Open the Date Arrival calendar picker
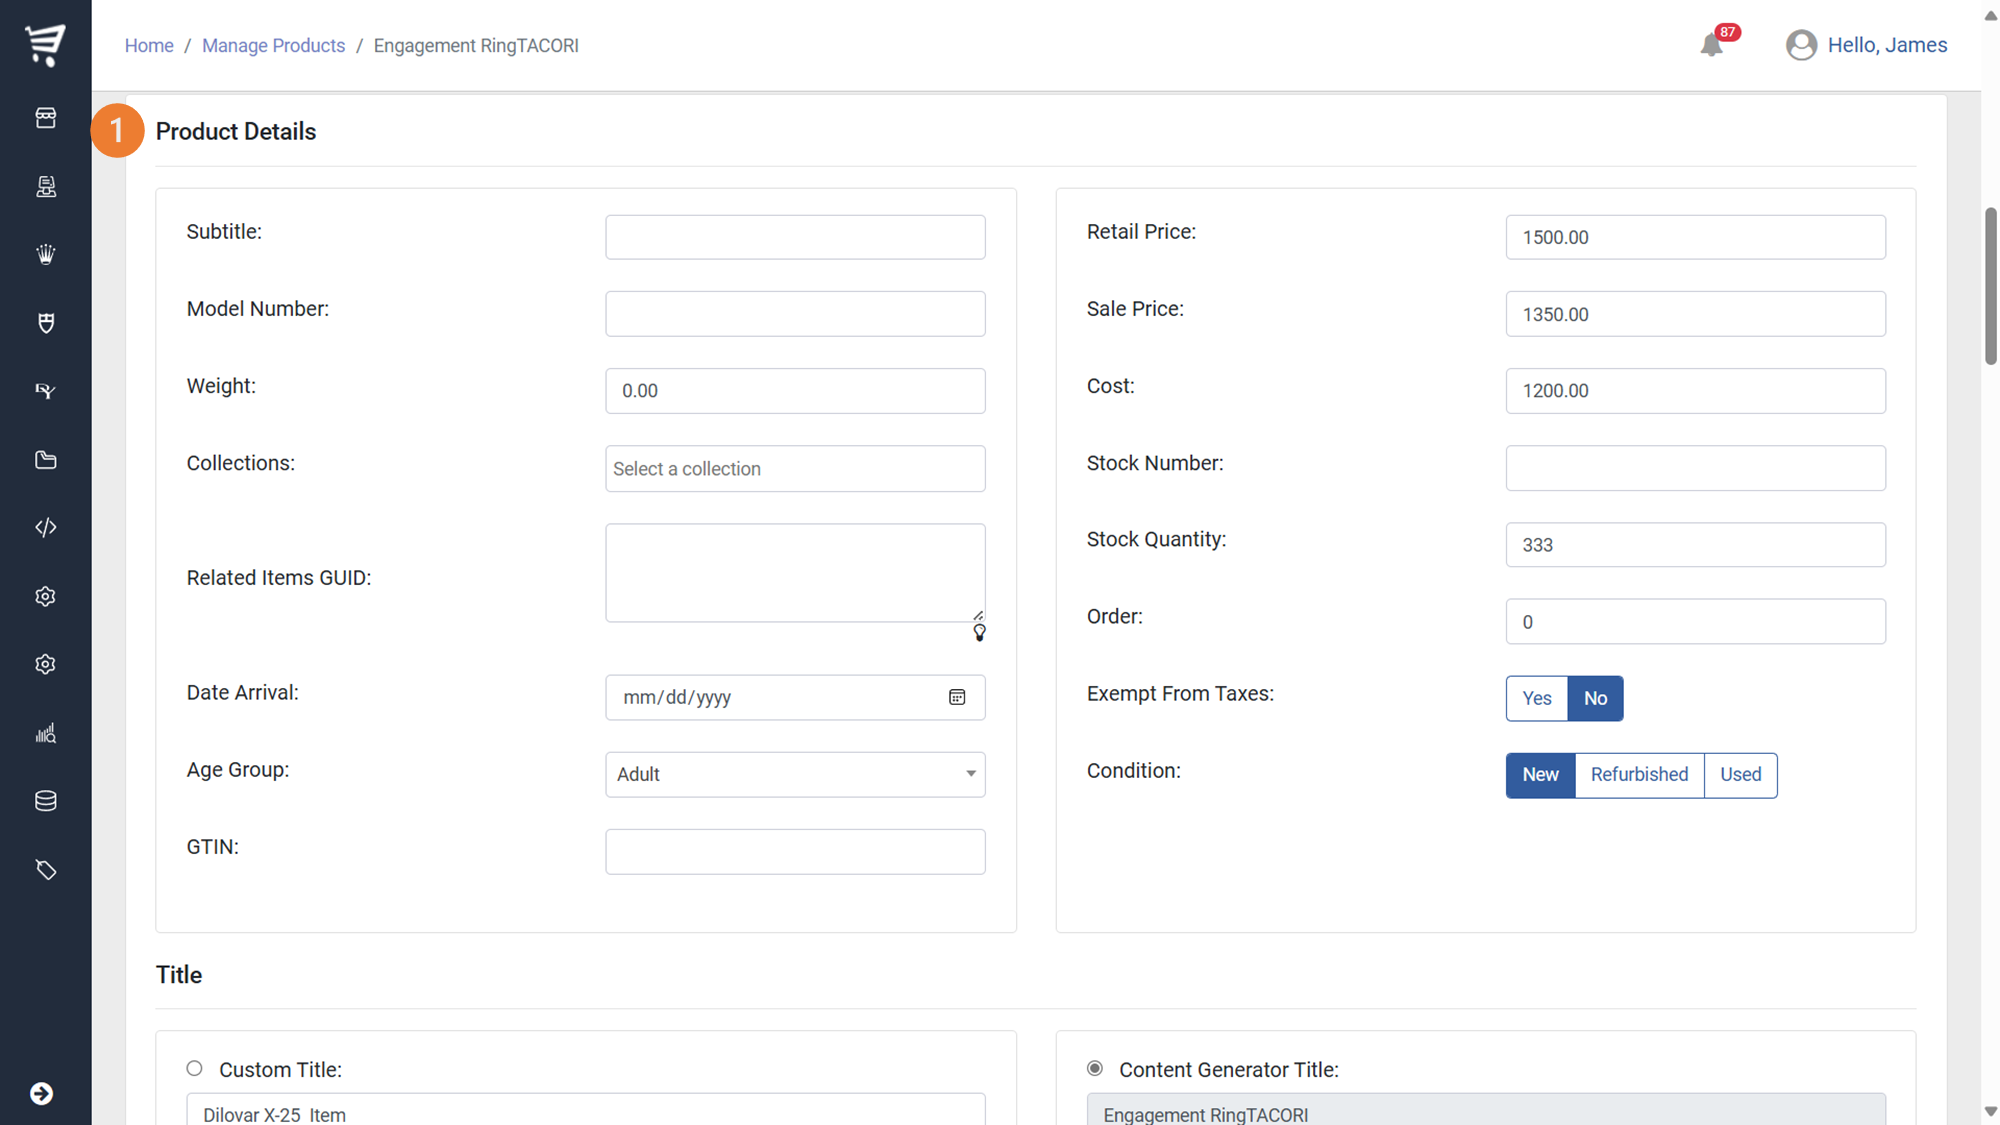The width and height of the screenshot is (2000, 1125). pos(957,697)
